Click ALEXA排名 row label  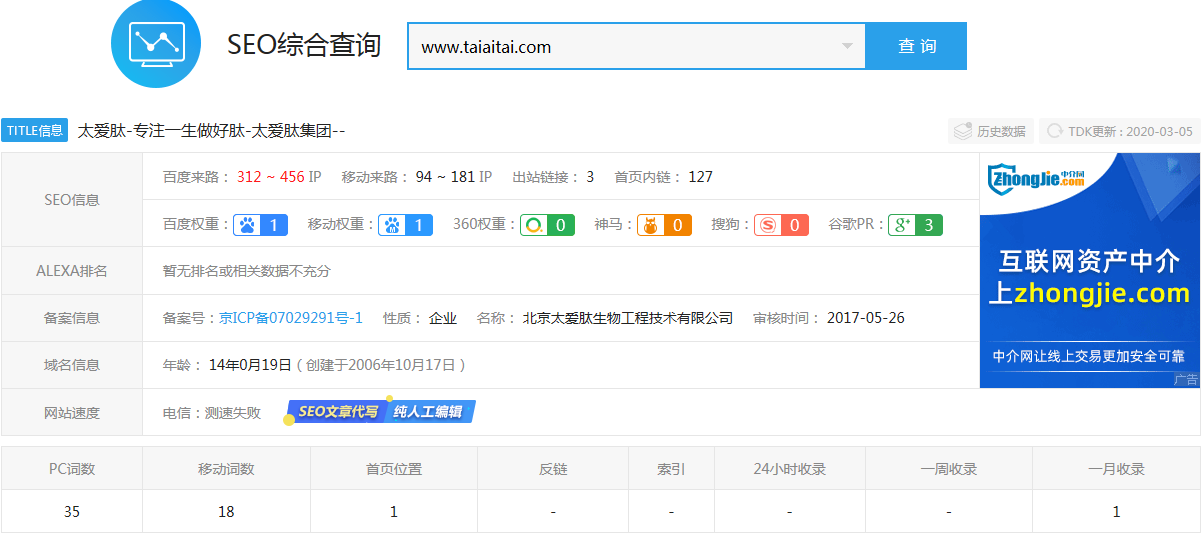click(72, 271)
